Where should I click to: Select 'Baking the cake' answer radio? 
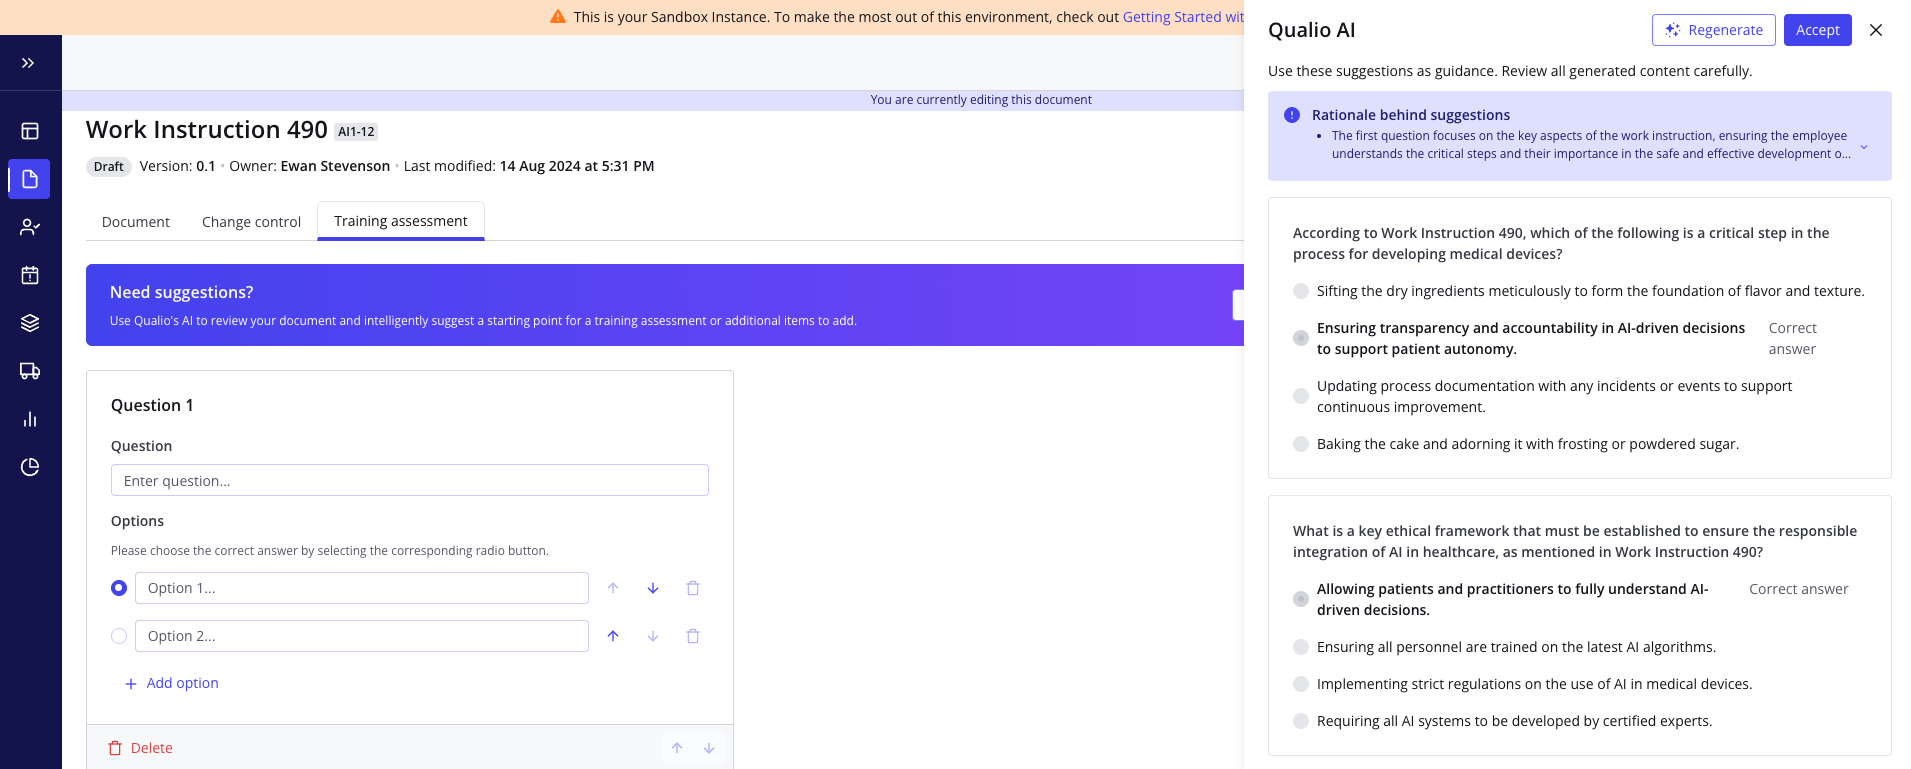coord(1301,444)
